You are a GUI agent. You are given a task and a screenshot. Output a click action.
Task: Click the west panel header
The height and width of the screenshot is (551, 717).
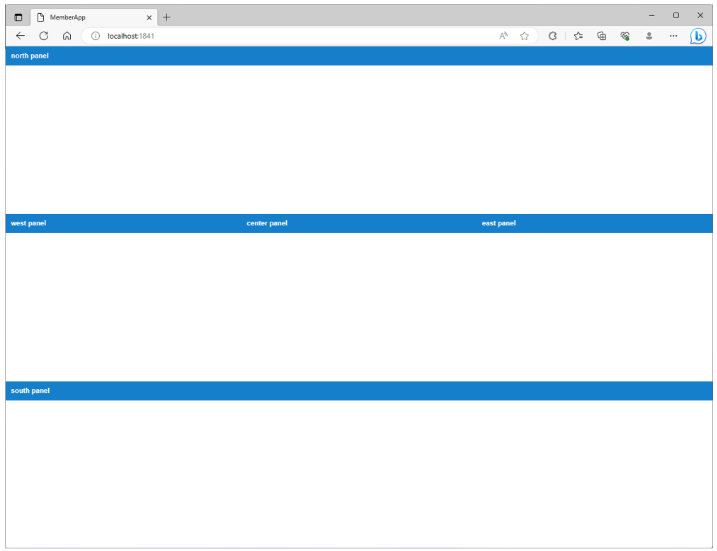click(123, 223)
